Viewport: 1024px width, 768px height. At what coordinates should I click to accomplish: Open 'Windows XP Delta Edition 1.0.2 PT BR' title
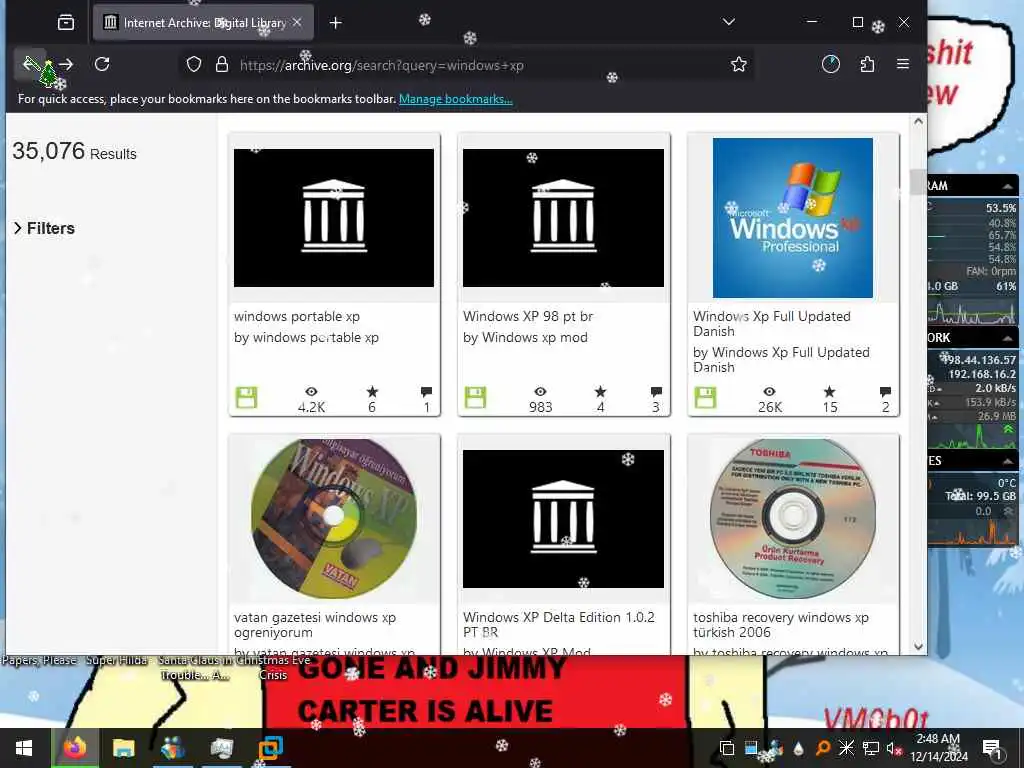(558, 624)
